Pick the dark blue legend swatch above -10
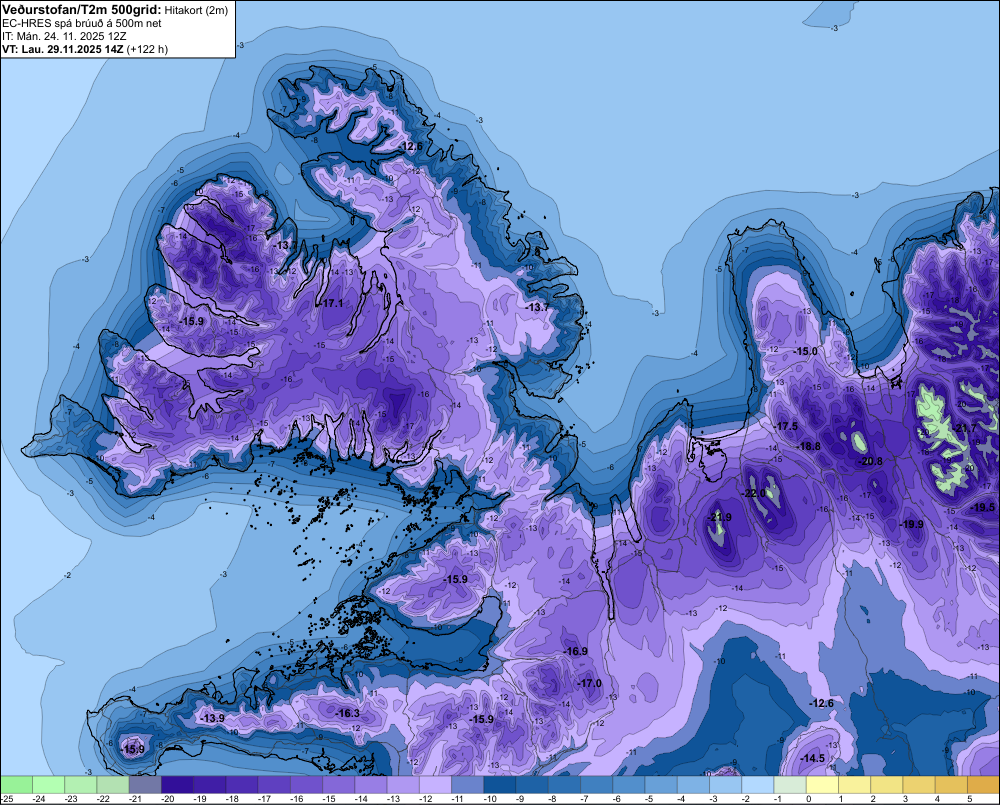Screen dimensions: 1000x805 click(499, 785)
